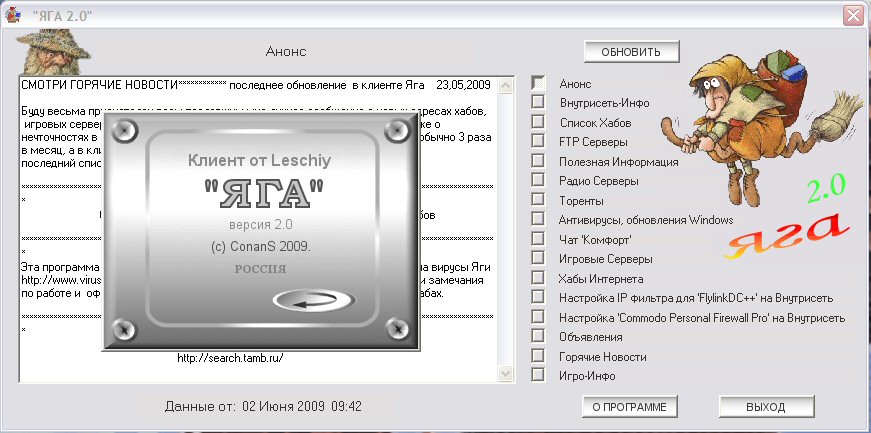Click the ВЫХОД button
The height and width of the screenshot is (433, 871).
point(766,407)
